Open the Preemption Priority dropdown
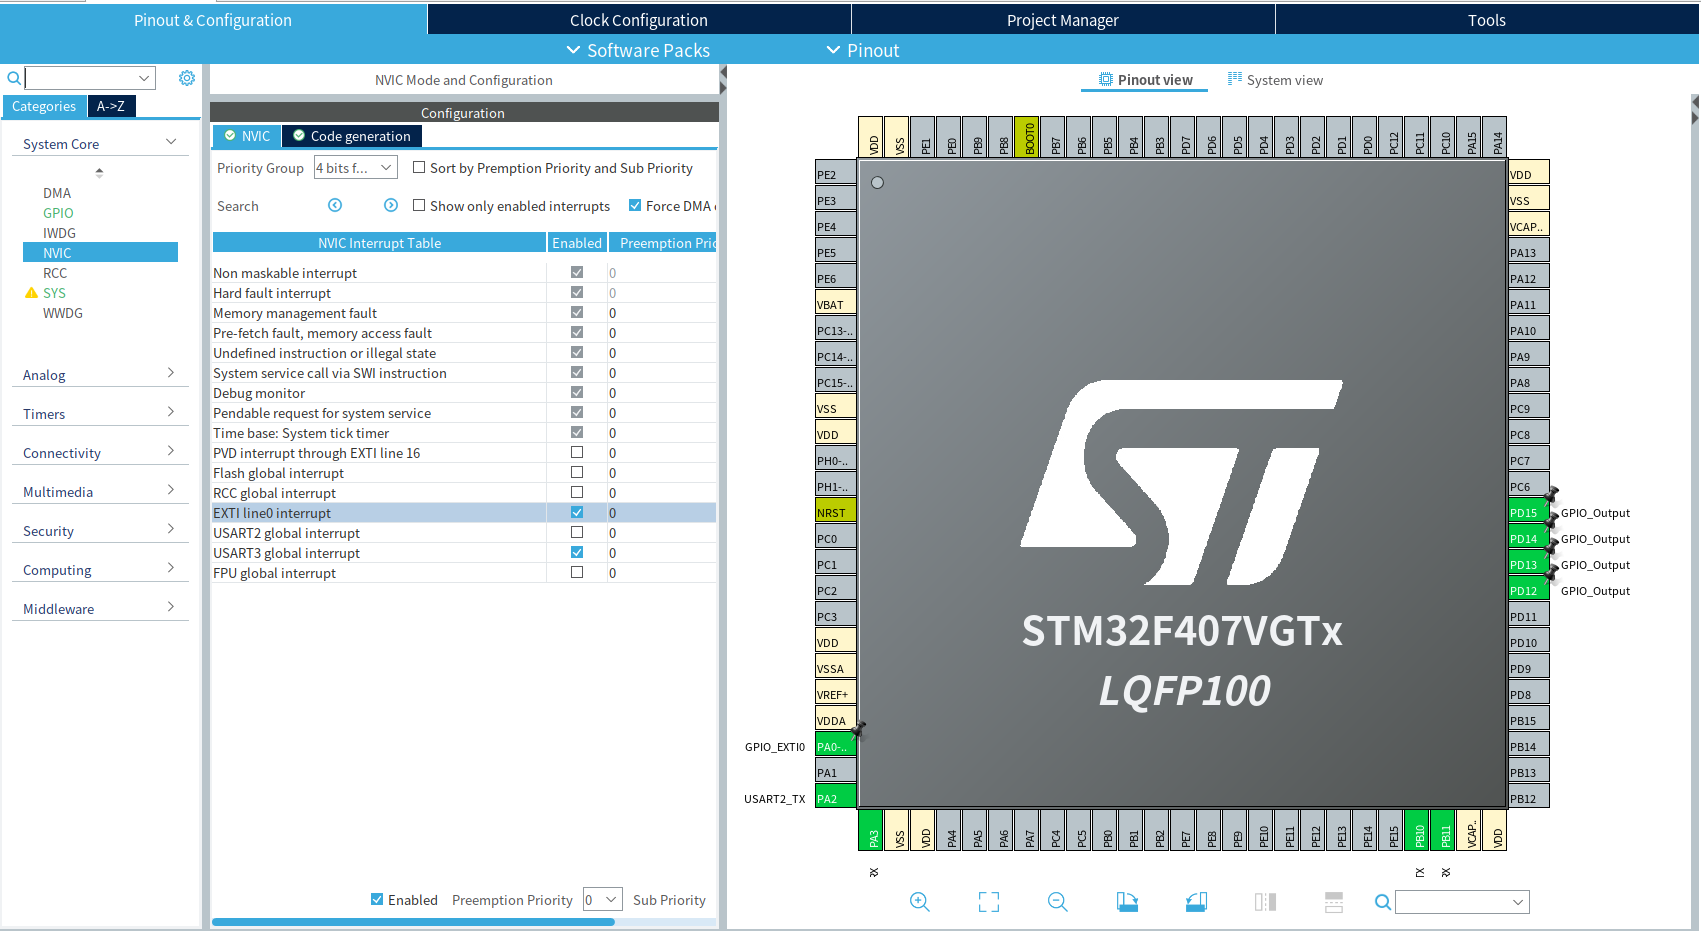This screenshot has width=1701, height=933. pos(603,899)
